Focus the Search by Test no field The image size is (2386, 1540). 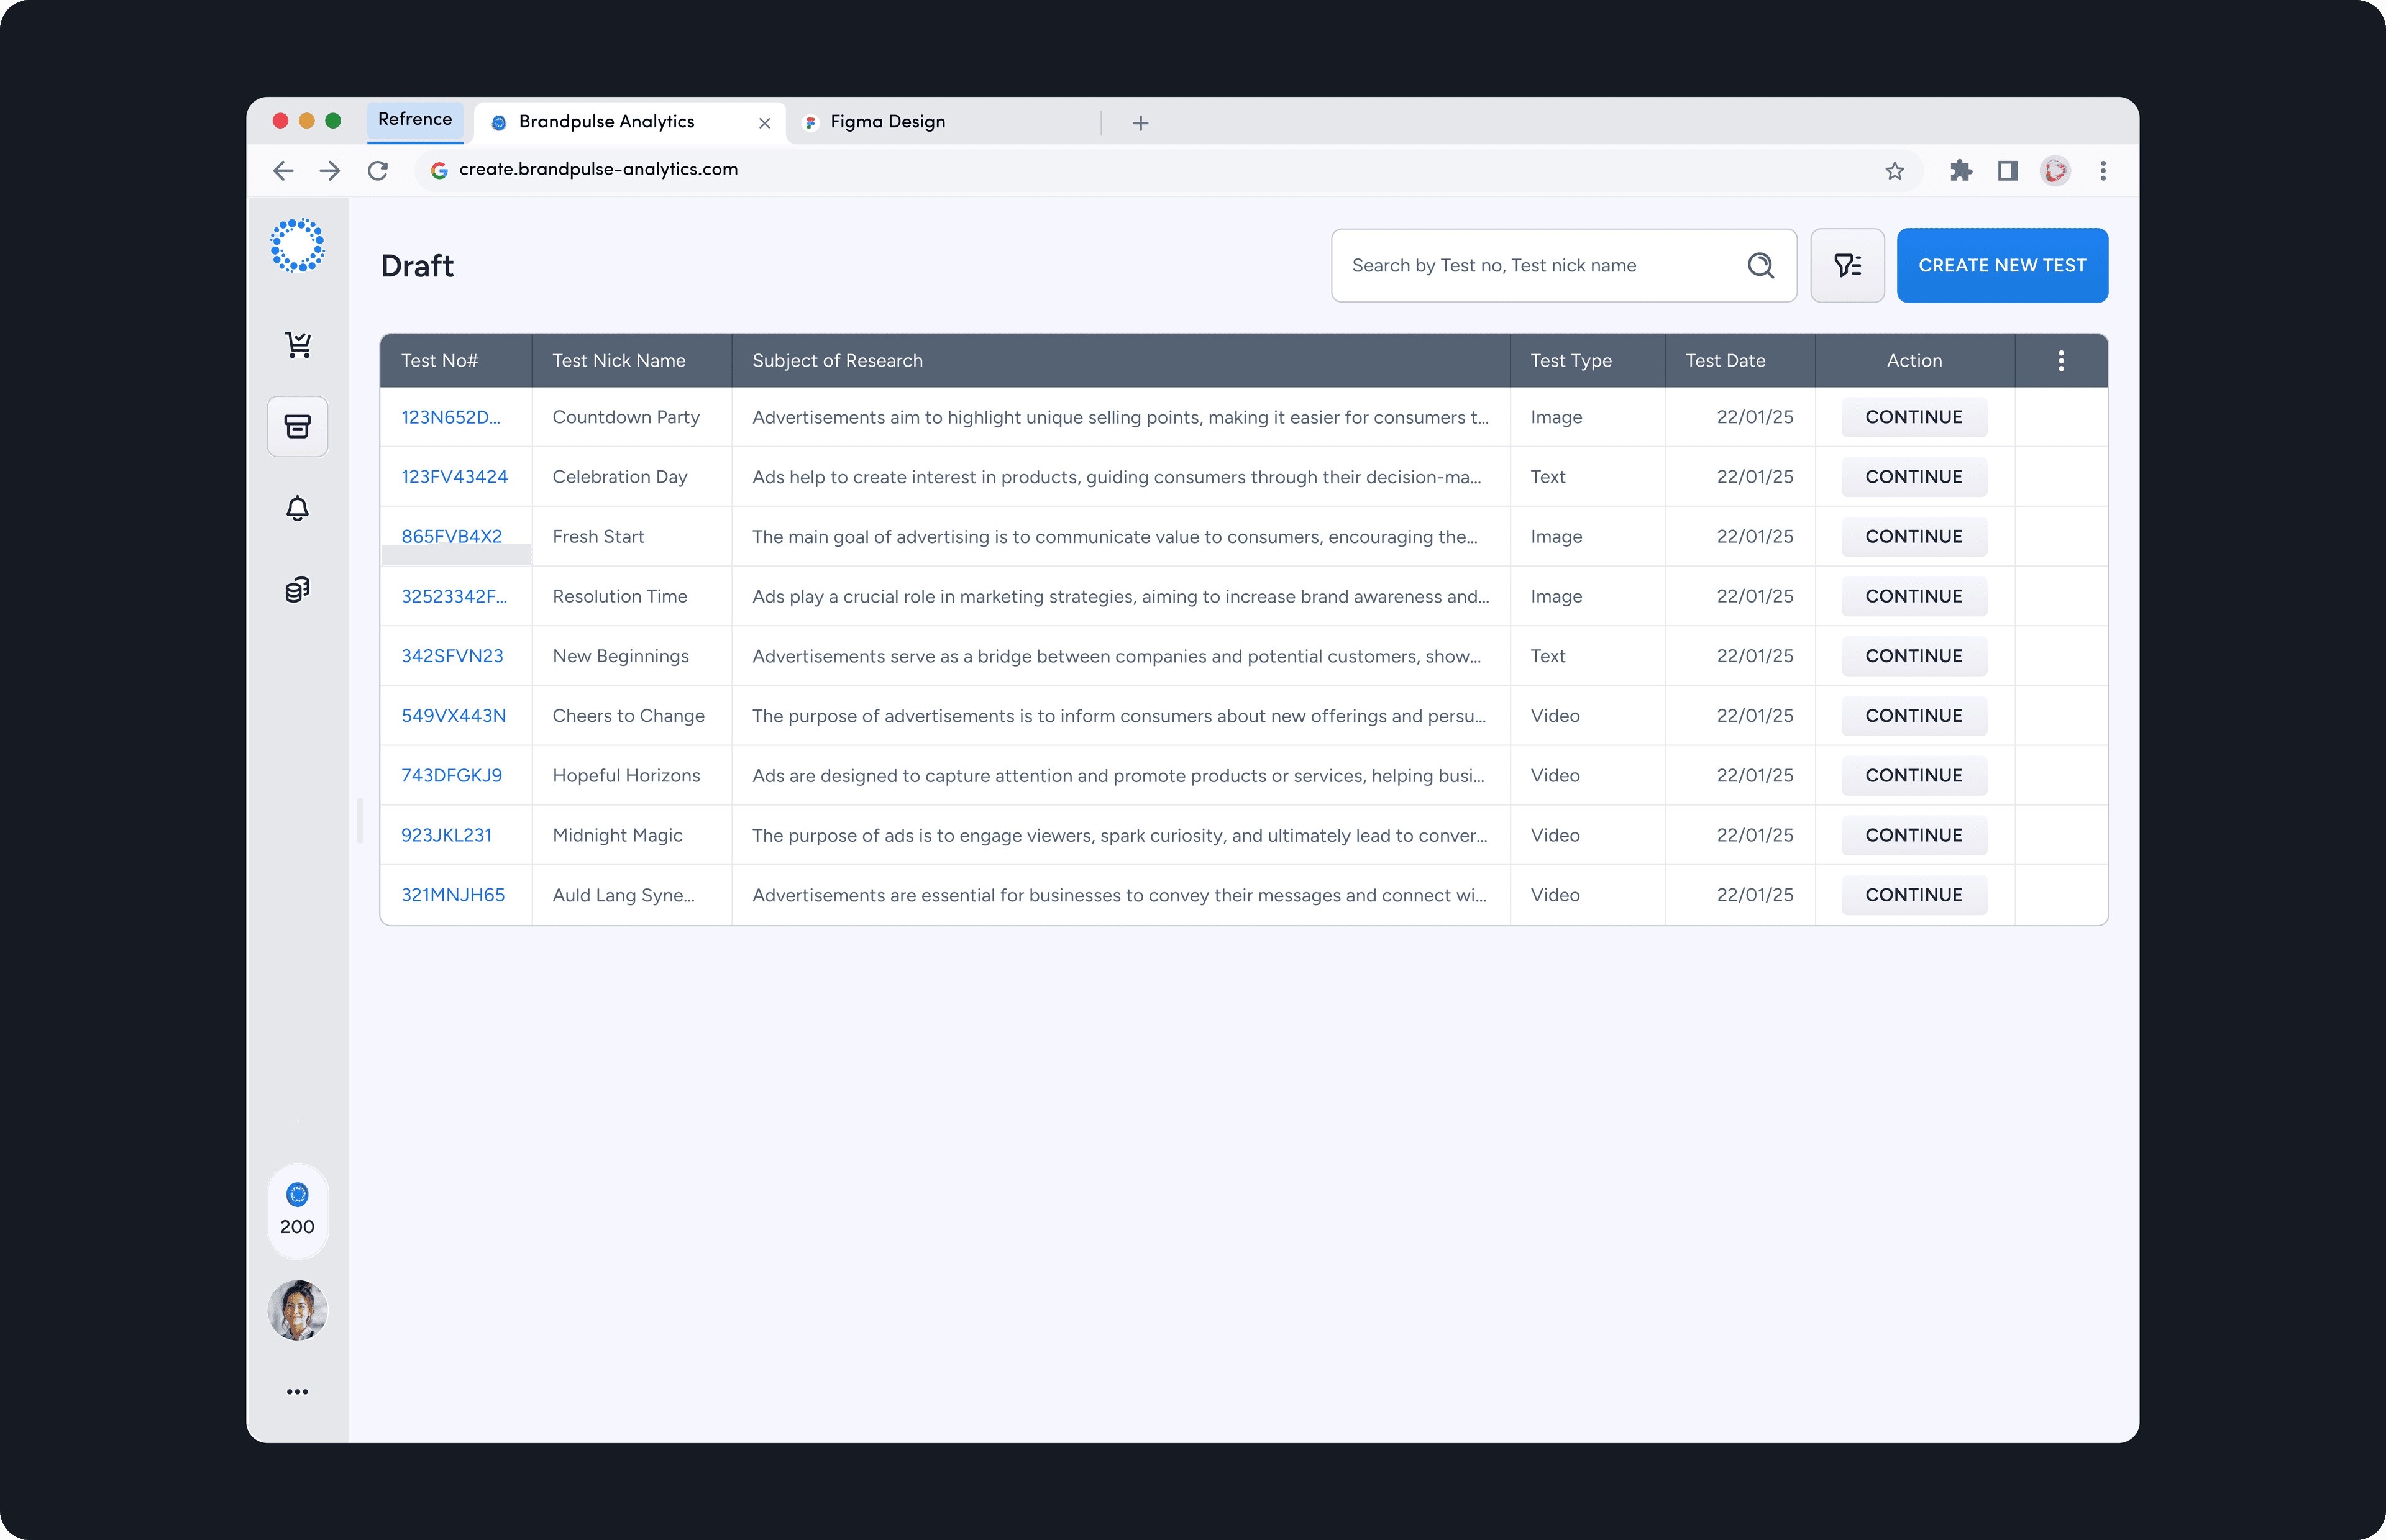[1564, 265]
